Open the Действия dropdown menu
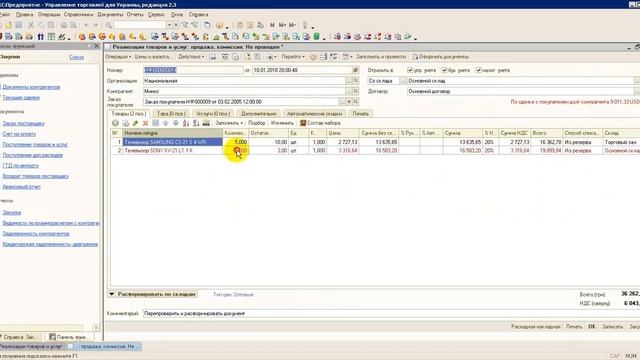 tap(191, 57)
